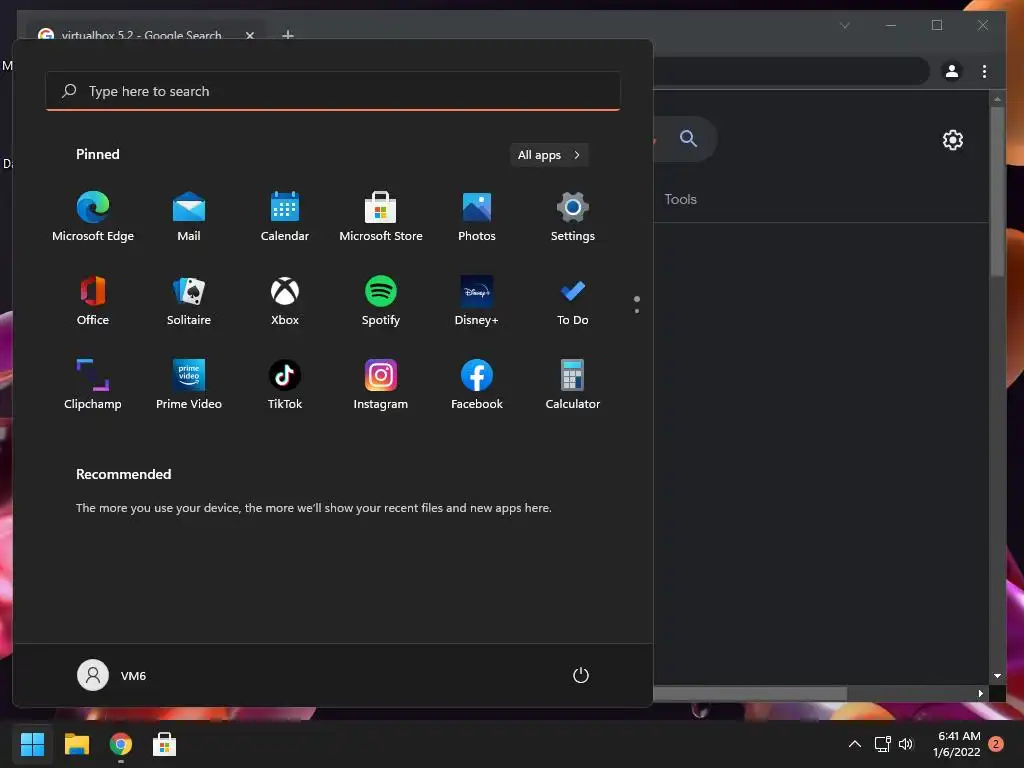Go to next pinned apps page dot
This screenshot has width=1024, height=768.
click(637, 311)
